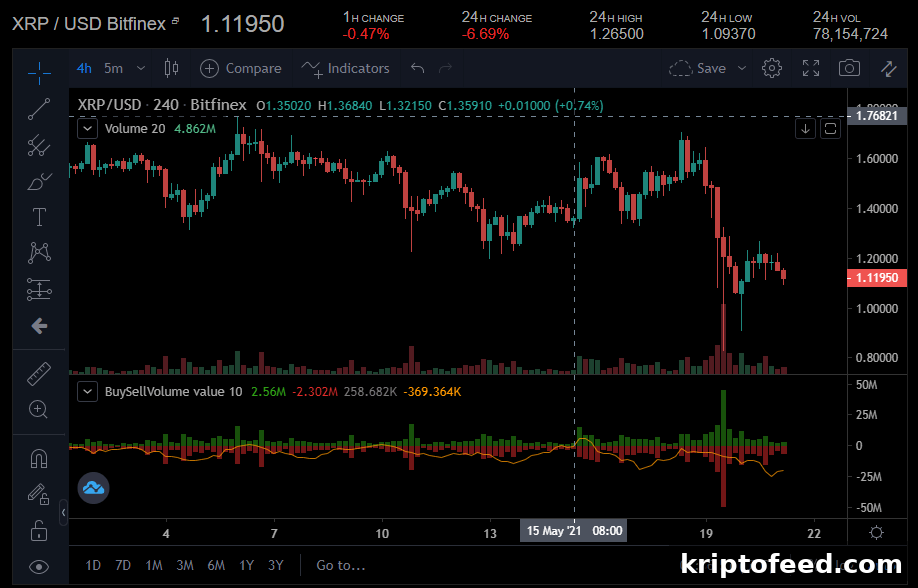Viewport: 918px width, 588px height.
Task: Select the crosshair cursor tool
Action: click(x=39, y=73)
